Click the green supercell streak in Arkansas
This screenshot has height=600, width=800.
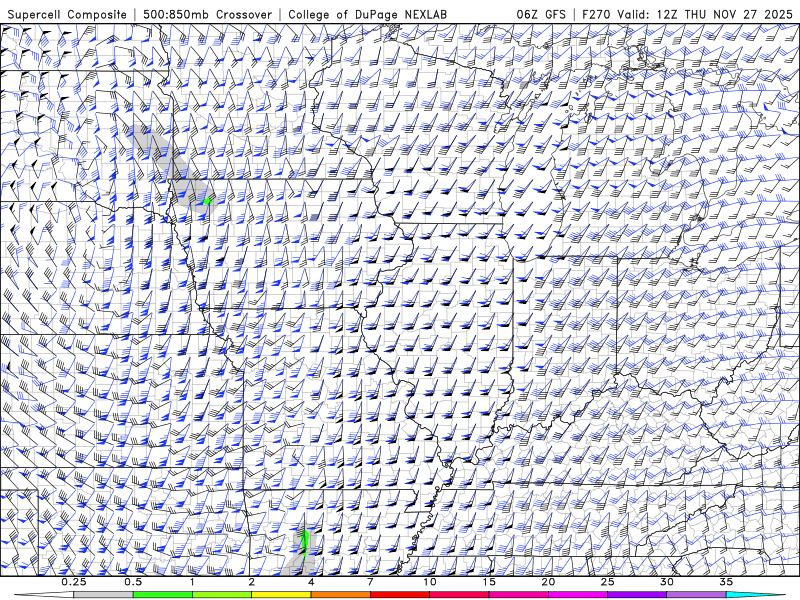[305, 542]
